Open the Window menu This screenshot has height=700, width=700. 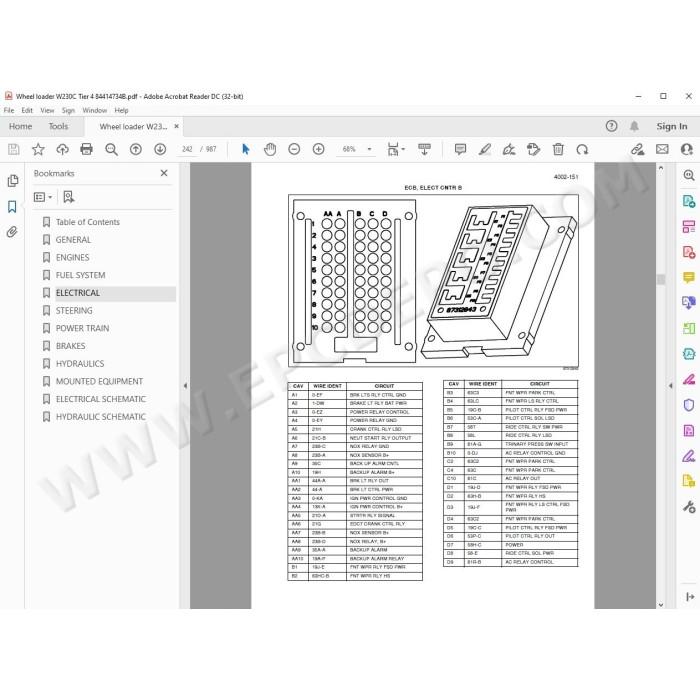(95, 110)
